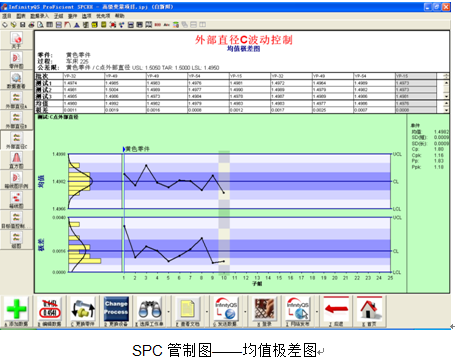Click the house 首页 home button
Viewport: 455px width, 362px height.
tap(370, 312)
